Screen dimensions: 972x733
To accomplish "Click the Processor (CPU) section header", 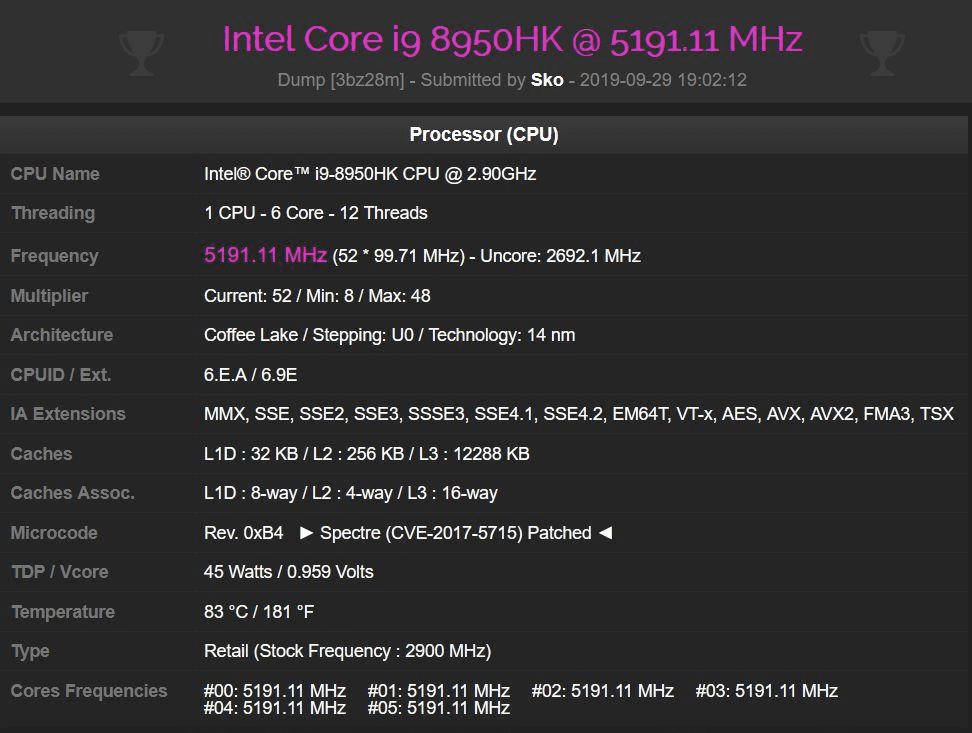I will tap(484, 134).
